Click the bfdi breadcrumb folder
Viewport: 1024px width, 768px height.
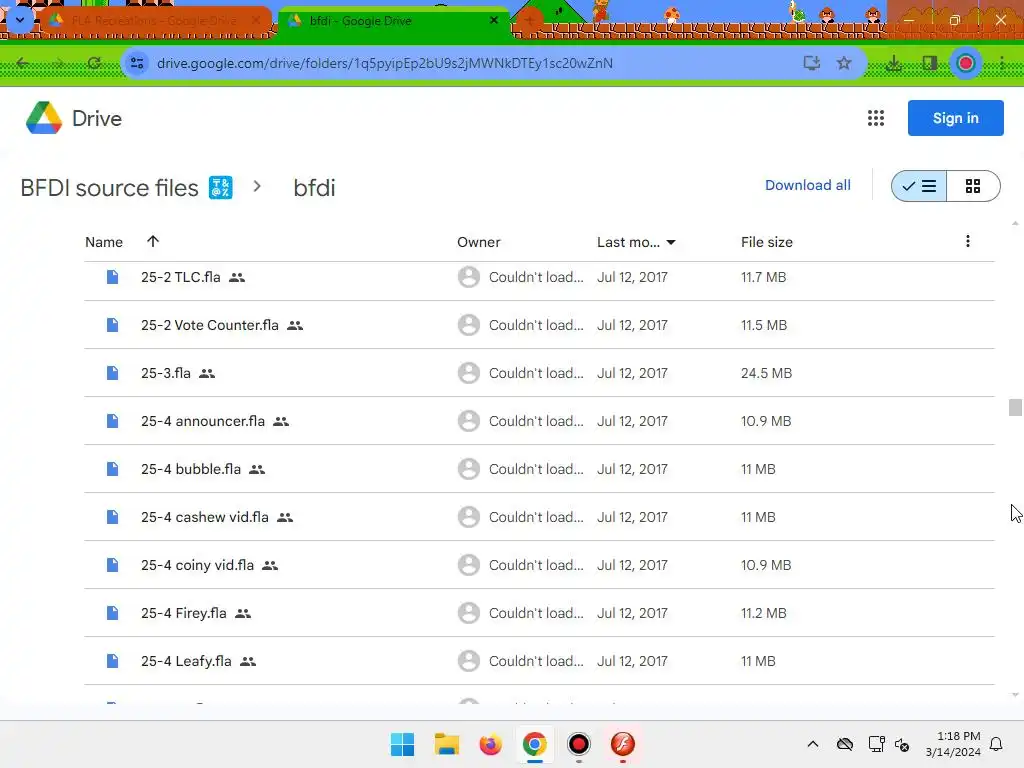tap(314, 188)
